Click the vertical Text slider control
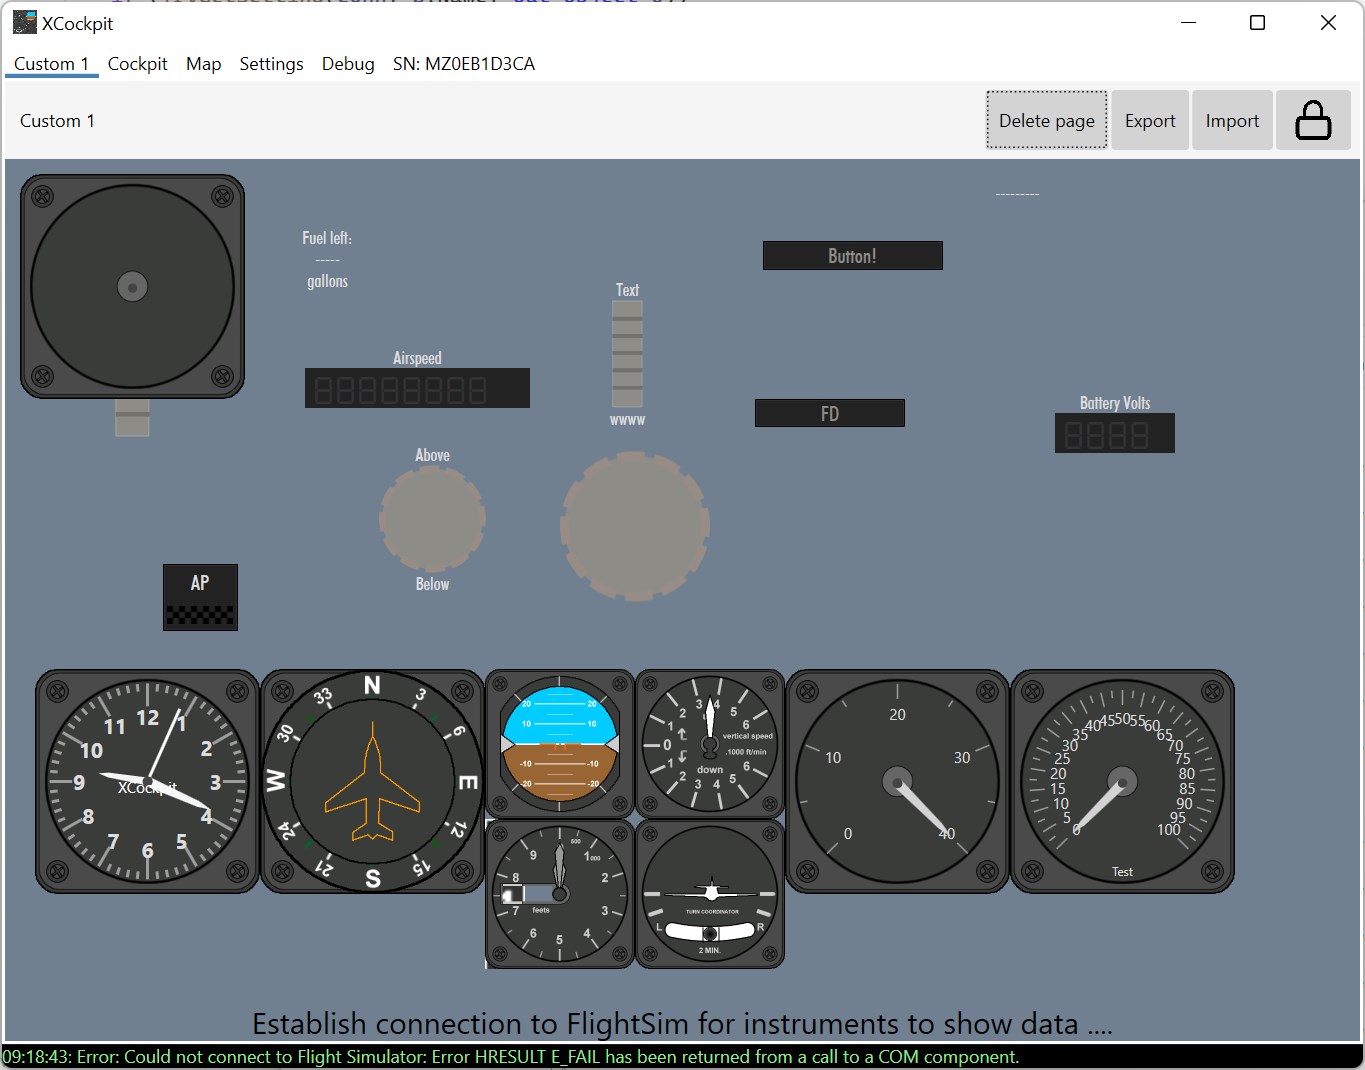Viewport: 1365px width, 1070px height. tap(627, 354)
